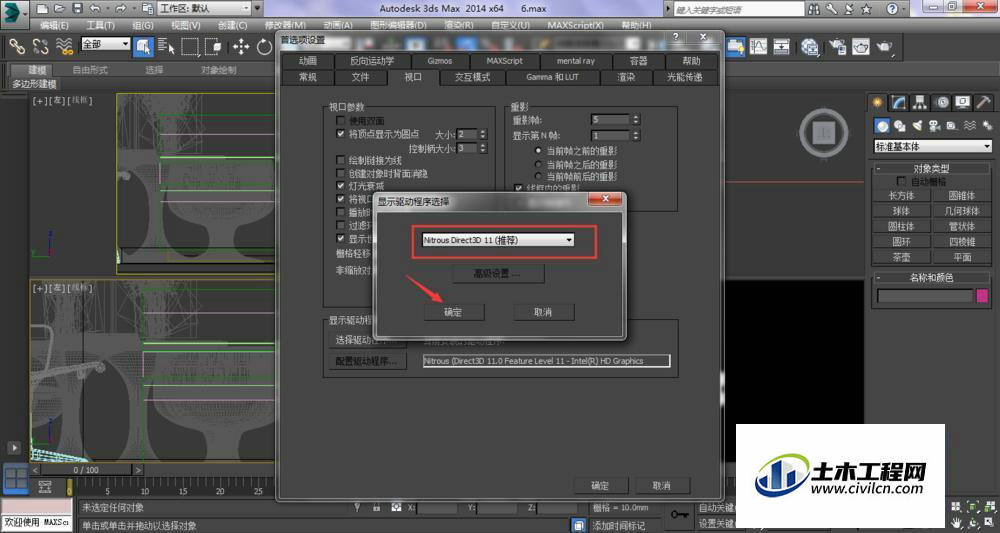The height and width of the screenshot is (533, 1000).
Task: Click the Redo arrow icon
Action: [x=121, y=9]
